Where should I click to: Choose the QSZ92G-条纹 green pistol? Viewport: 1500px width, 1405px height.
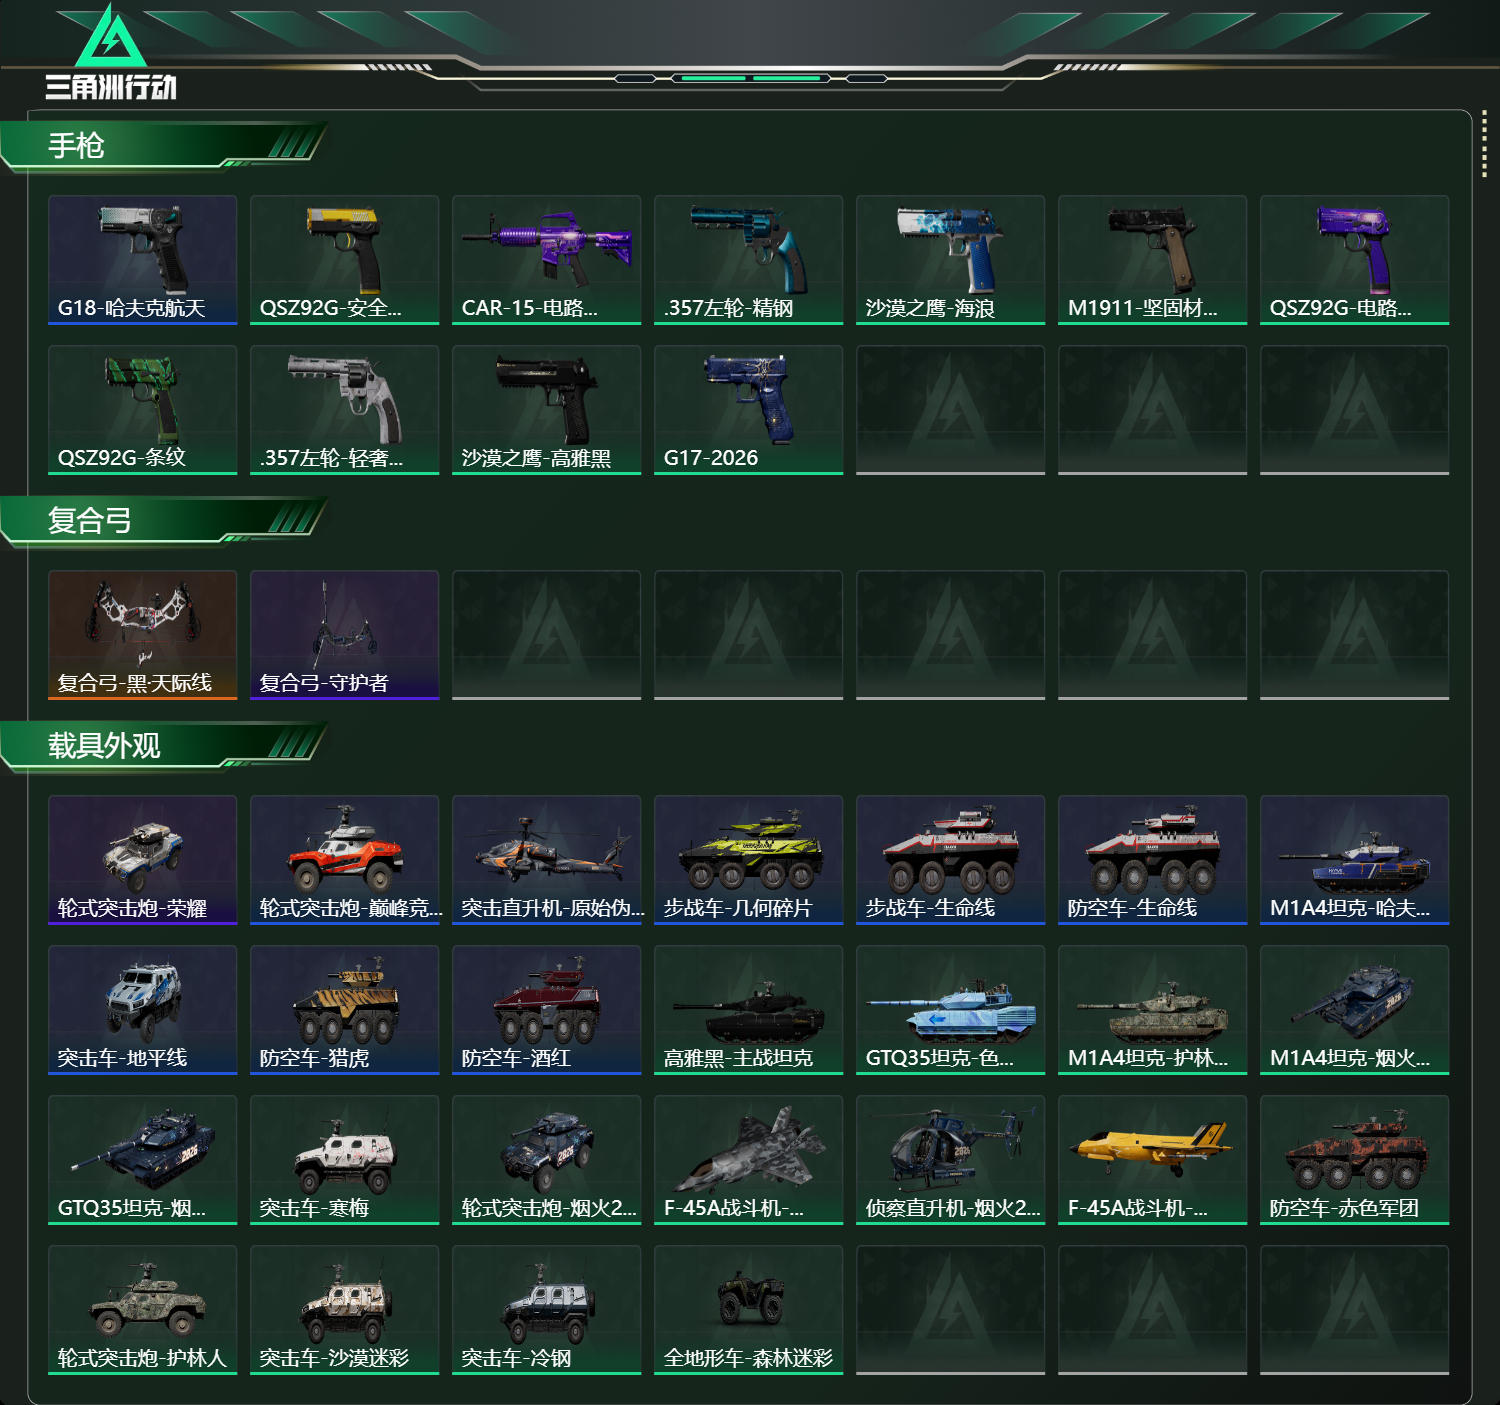(143, 410)
